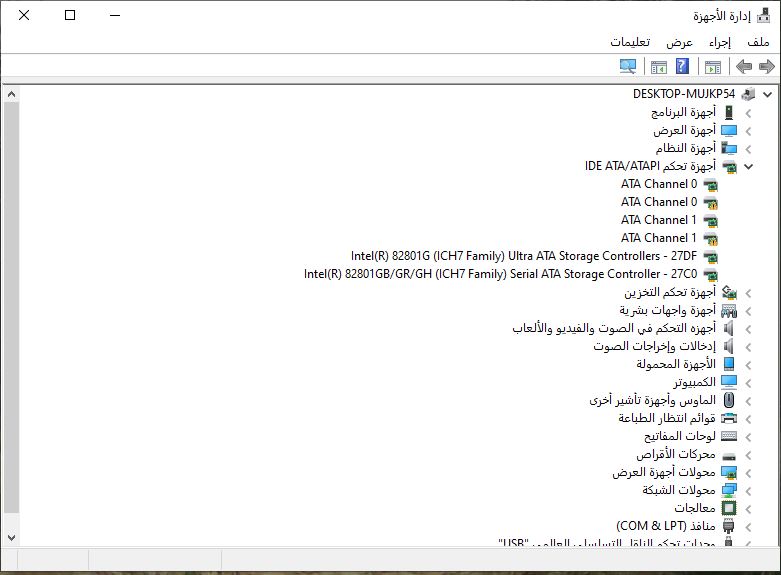Click the أجهزة النظام category icon
The width and height of the screenshot is (781, 575).
tap(729, 148)
